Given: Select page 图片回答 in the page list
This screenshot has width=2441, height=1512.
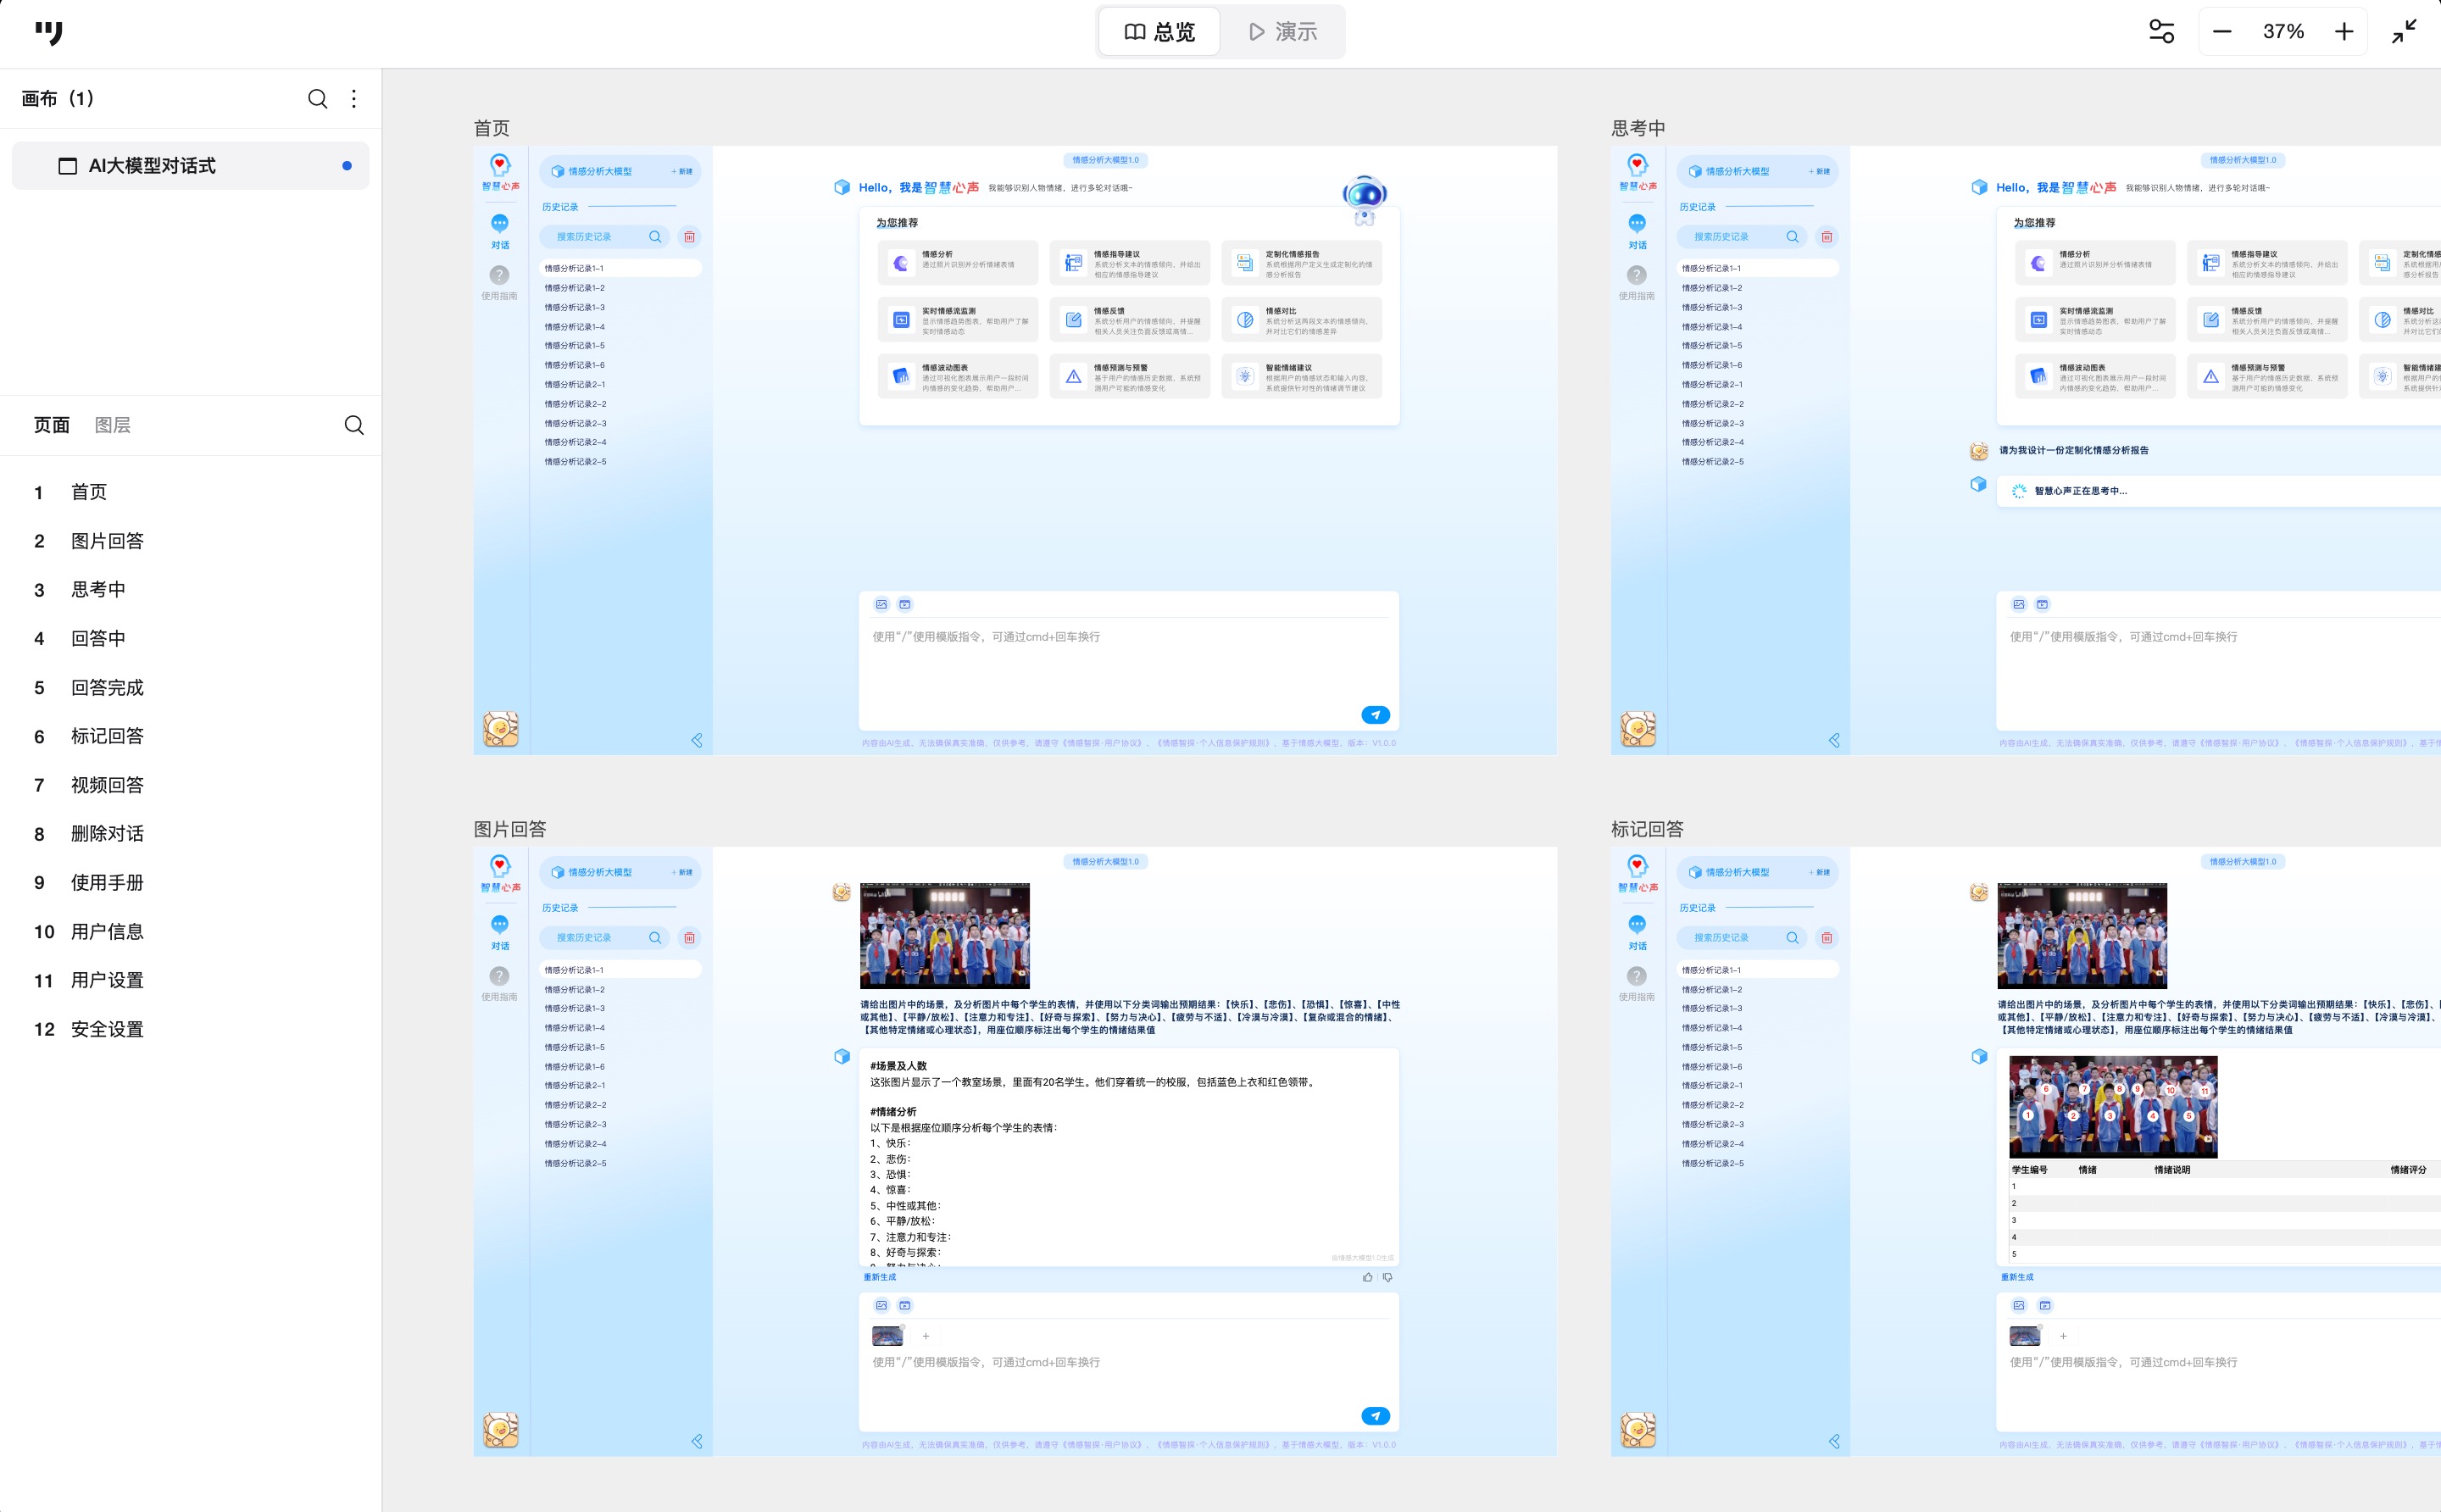Looking at the screenshot, I should point(107,541).
